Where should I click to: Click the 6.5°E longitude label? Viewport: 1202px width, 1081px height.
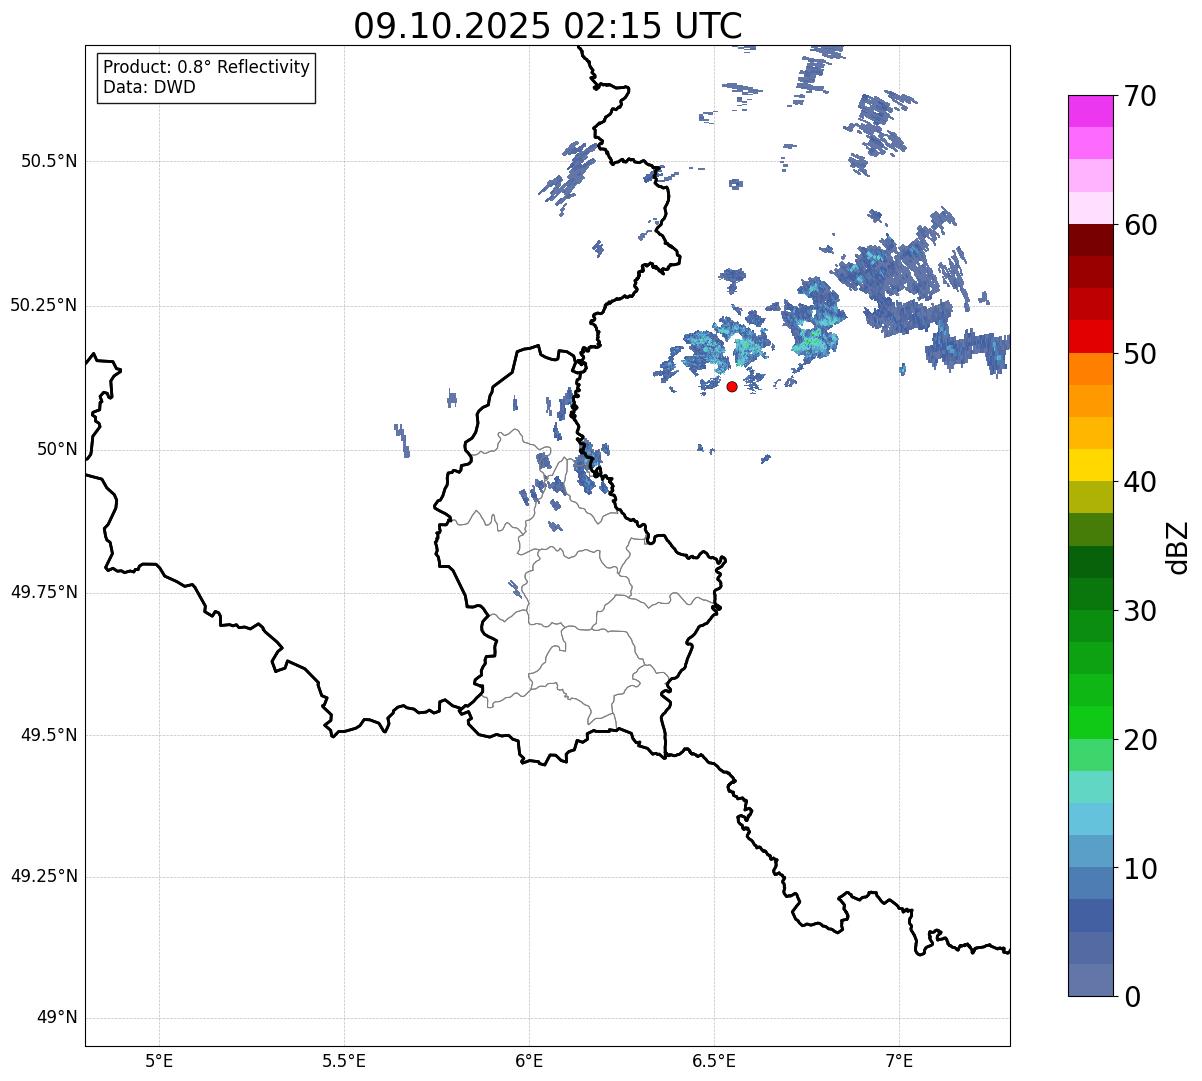coord(714,1060)
